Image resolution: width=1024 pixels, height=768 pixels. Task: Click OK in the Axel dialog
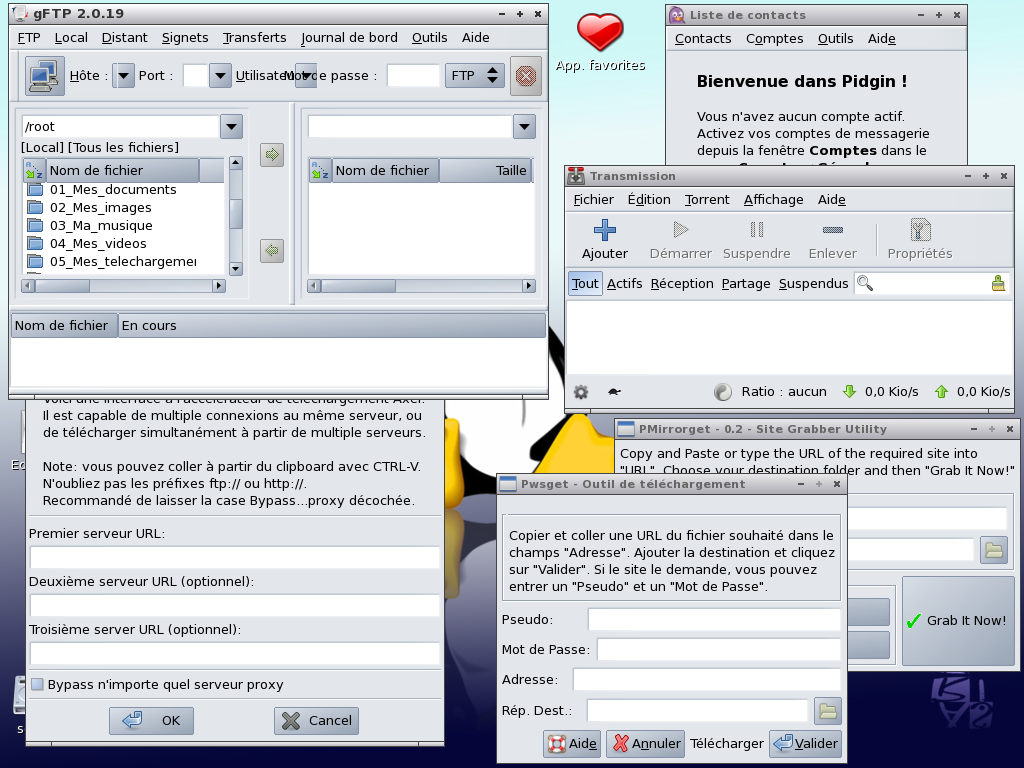[152, 721]
